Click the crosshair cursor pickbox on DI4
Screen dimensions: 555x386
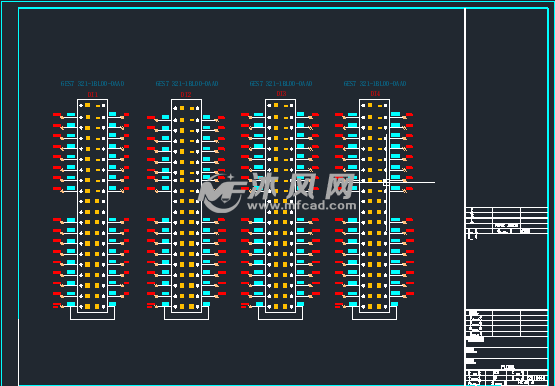386,183
